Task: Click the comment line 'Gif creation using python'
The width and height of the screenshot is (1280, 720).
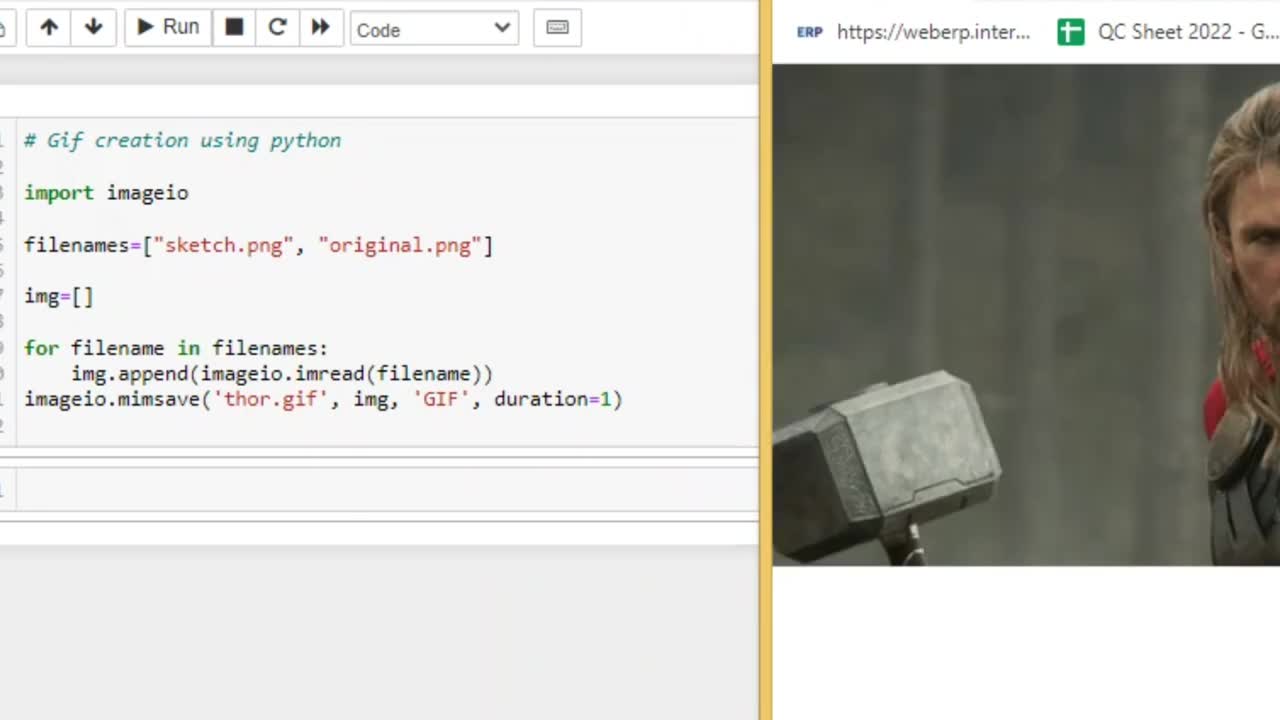Action: tap(182, 140)
